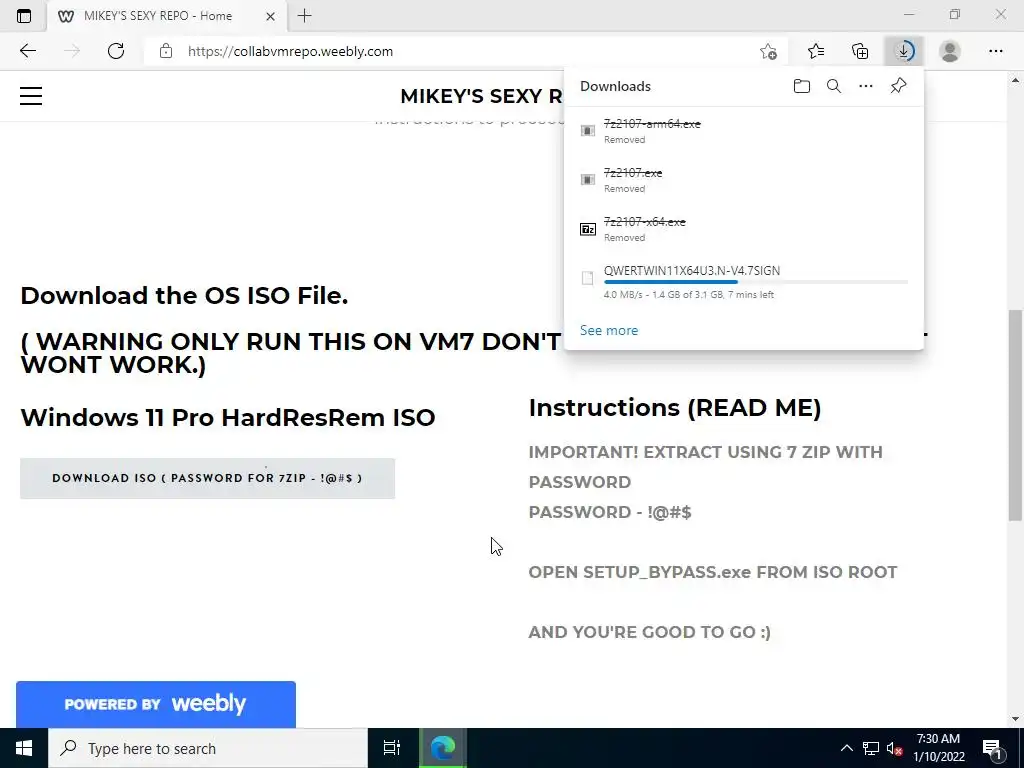This screenshot has width=1024, height=768.
Task: Select the removed 7z2107.exe download
Action: pyautogui.click(x=744, y=180)
